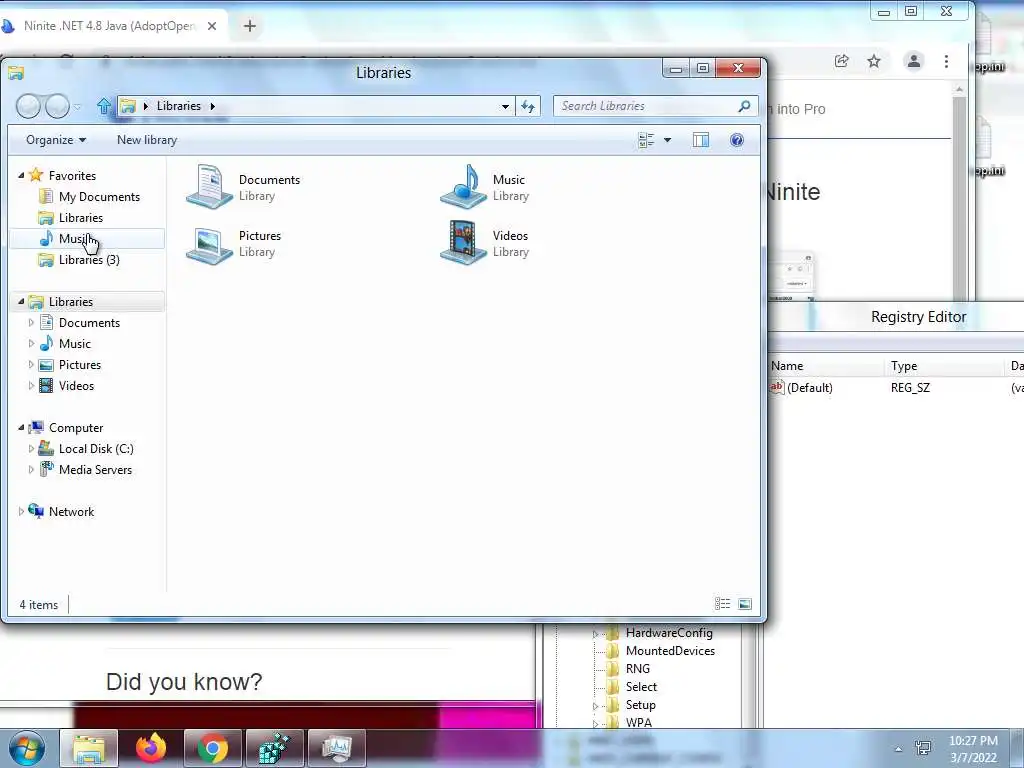The height and width of the screenshot is (768, 1024).
Task: Click the Windows Start orb
Action: pos(26,748)
